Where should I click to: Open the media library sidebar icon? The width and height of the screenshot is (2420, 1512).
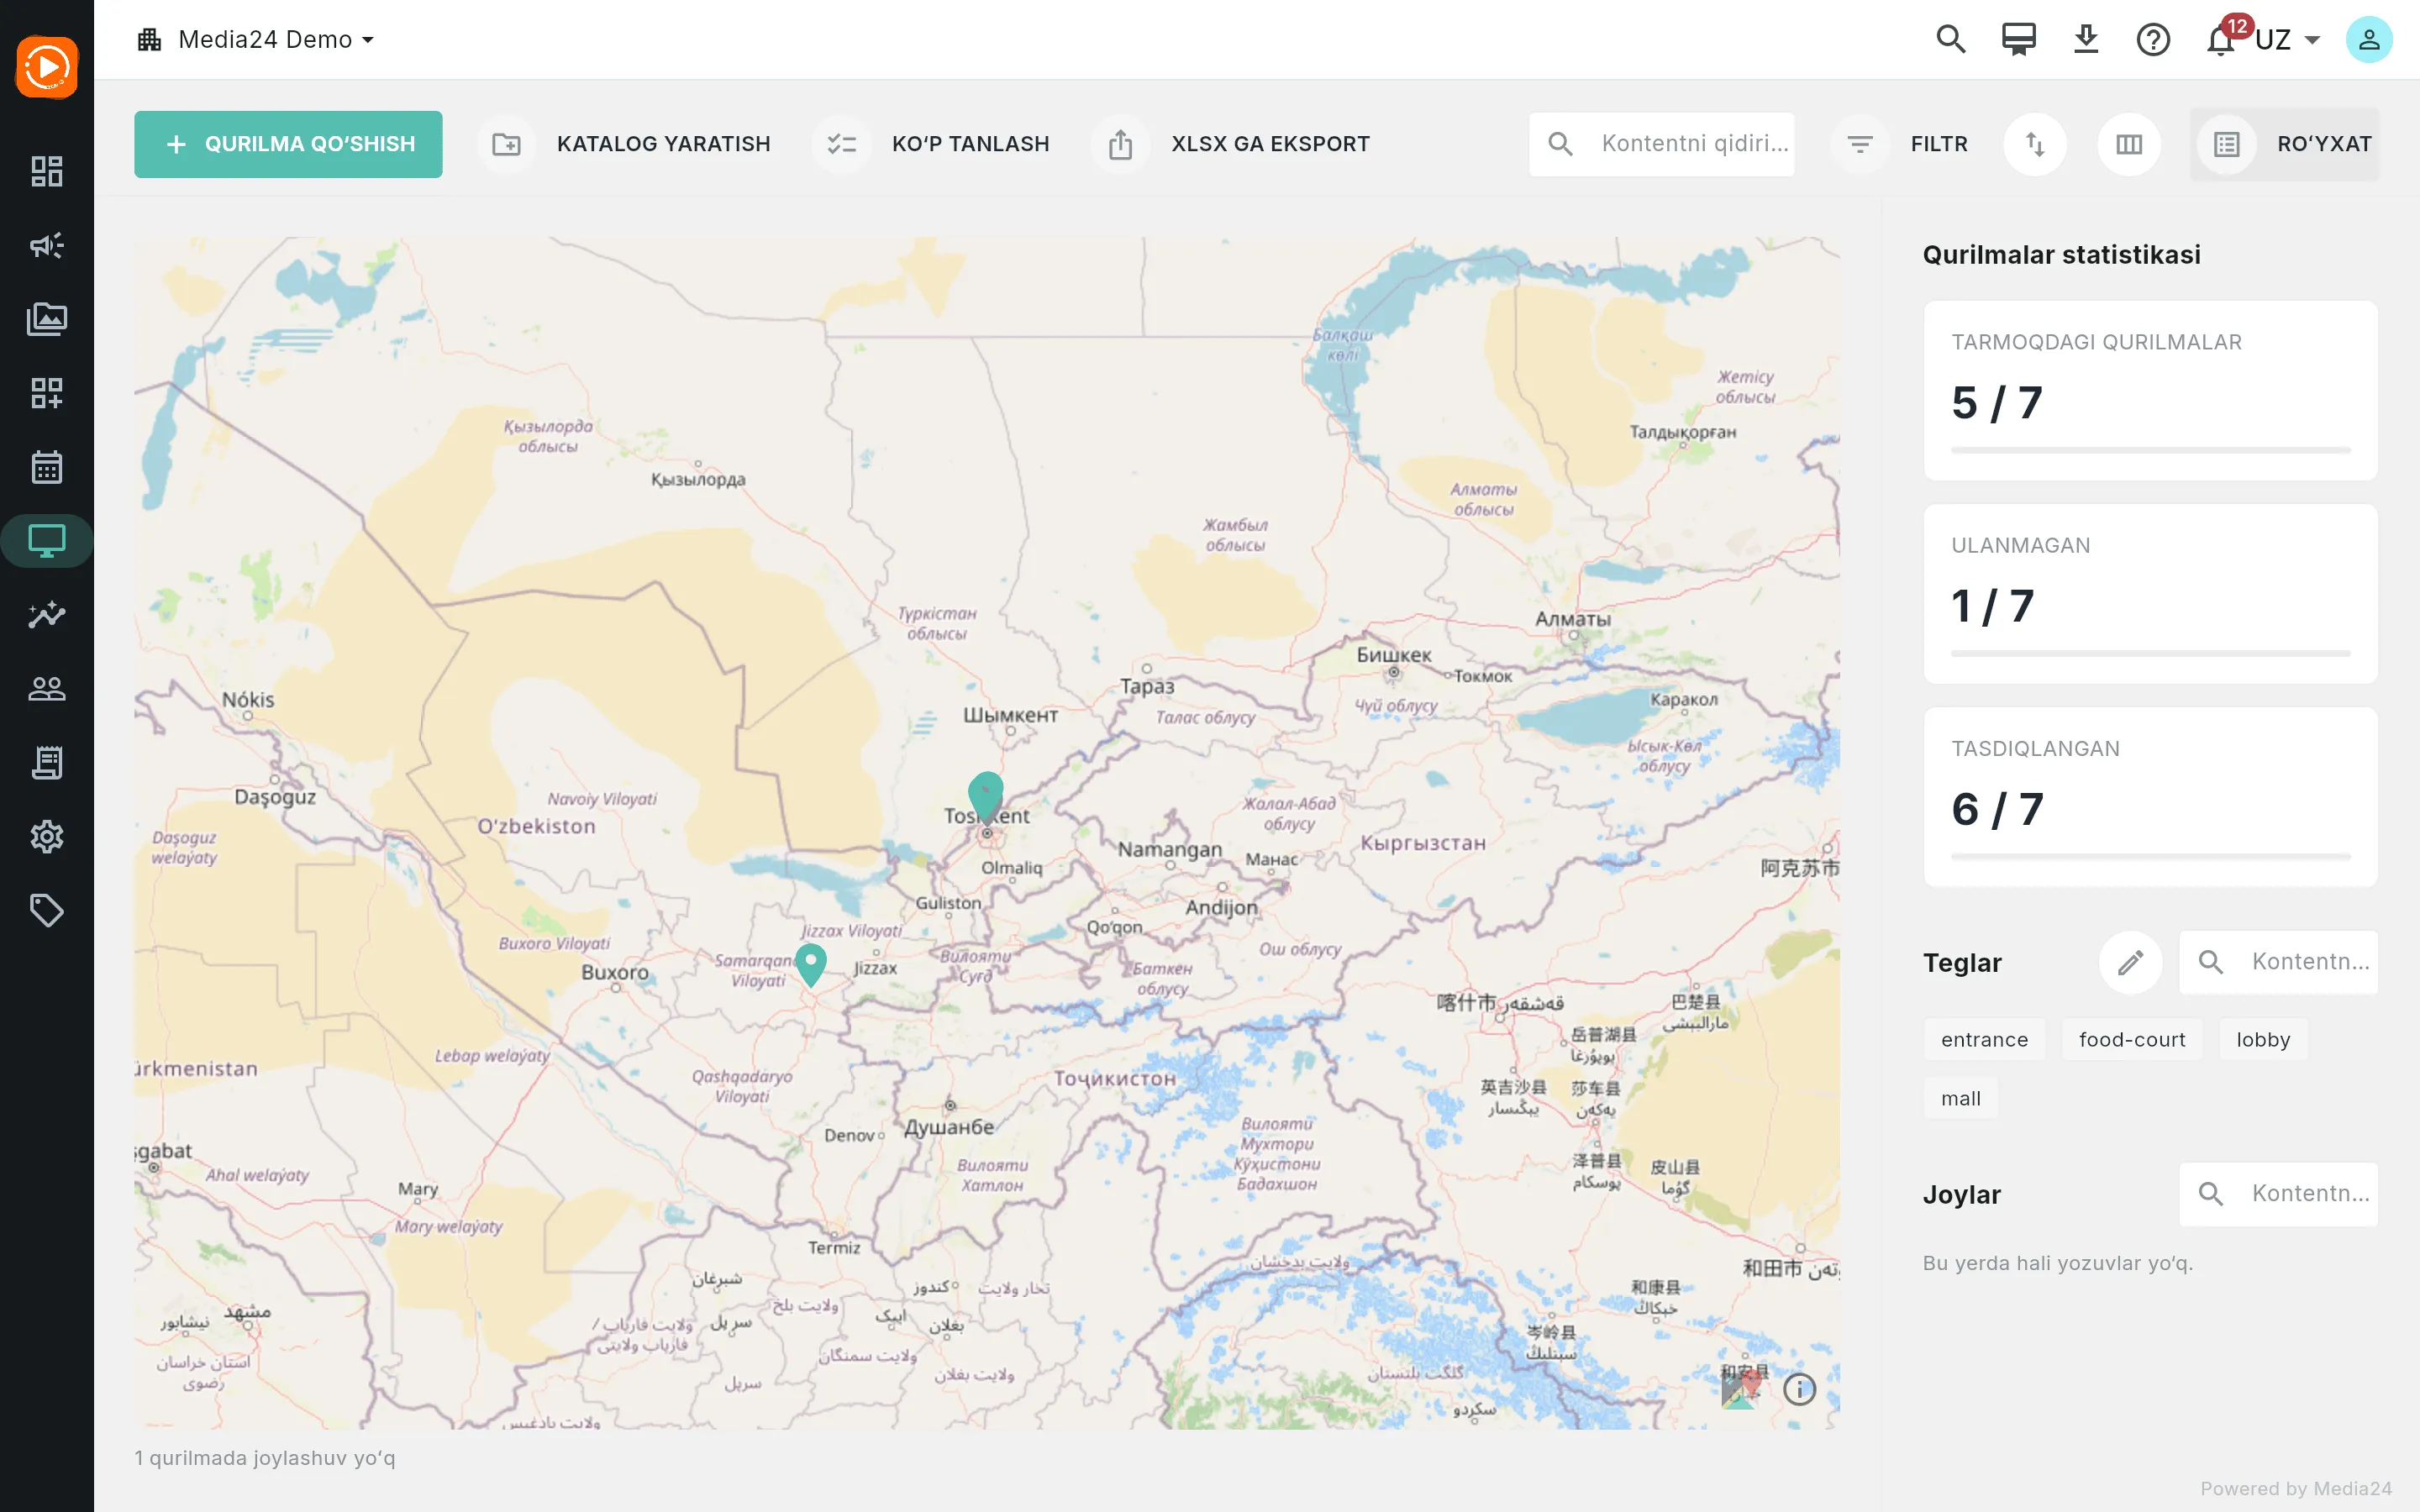47,319
